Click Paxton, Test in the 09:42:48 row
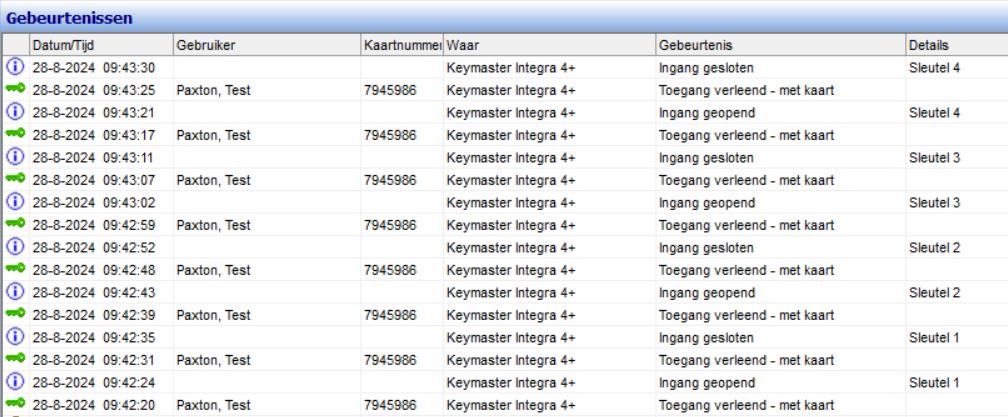Screen dimensions: 1008x417 [213, 270]
